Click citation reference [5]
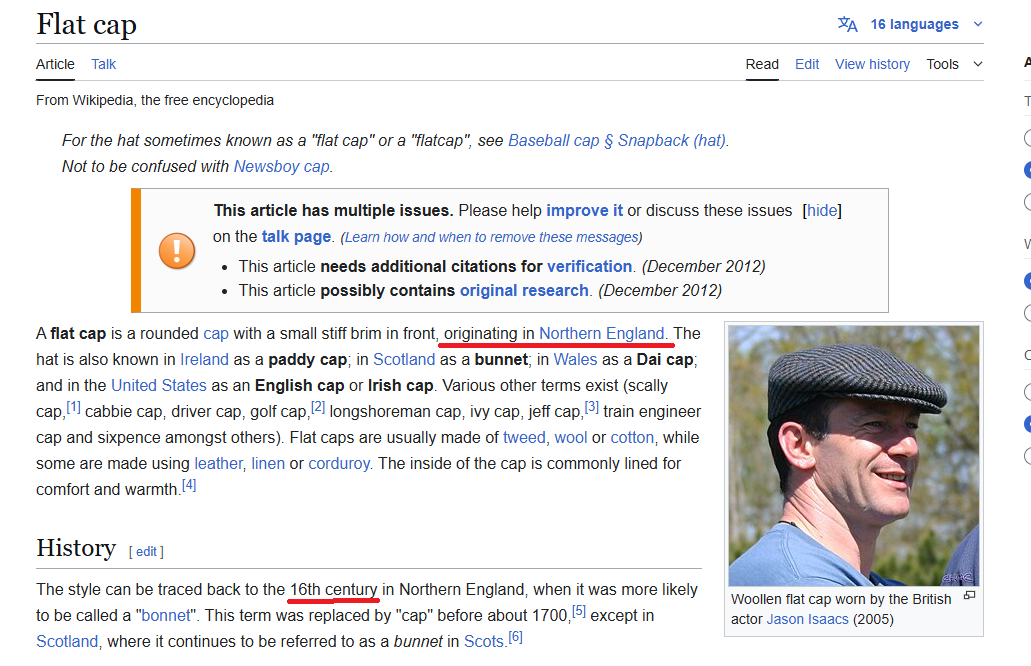The image size is (1031, 666). pyautogui.click(x=579, y=611)
